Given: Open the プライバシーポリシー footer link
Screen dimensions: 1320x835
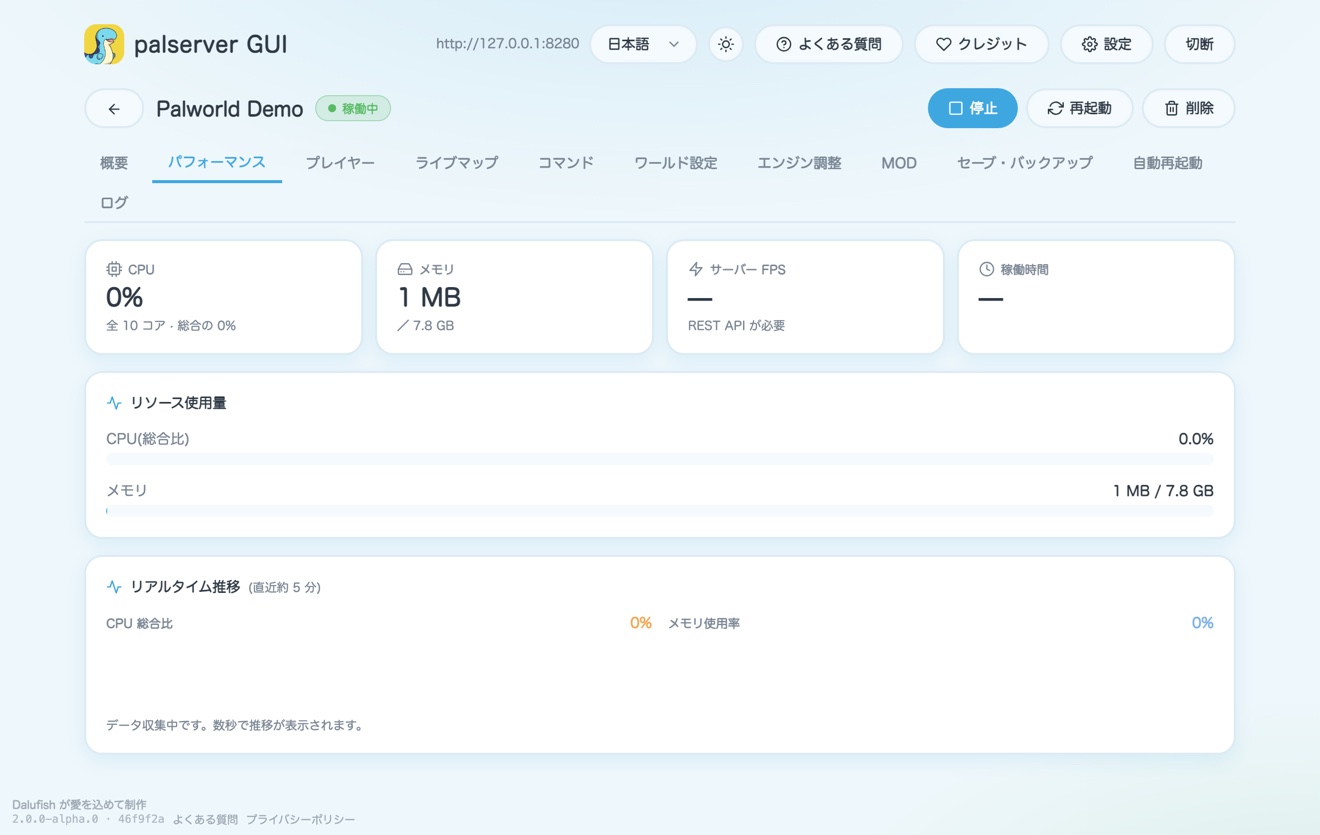Looking at the screenshot, I should (x=300, y=819).
